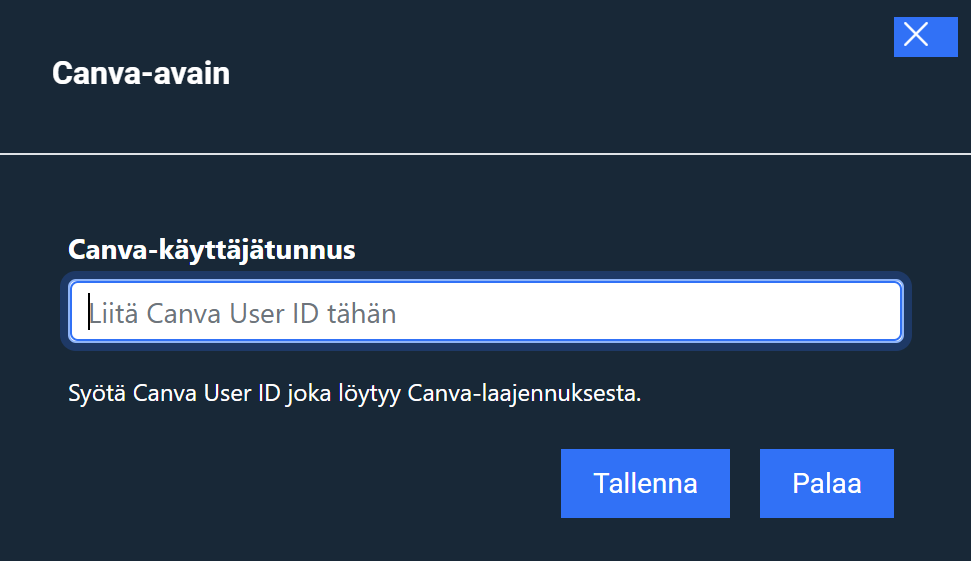The image size is (971, 561).
Task: Click the right end of the ID field
Action: (x=885, y=312)
